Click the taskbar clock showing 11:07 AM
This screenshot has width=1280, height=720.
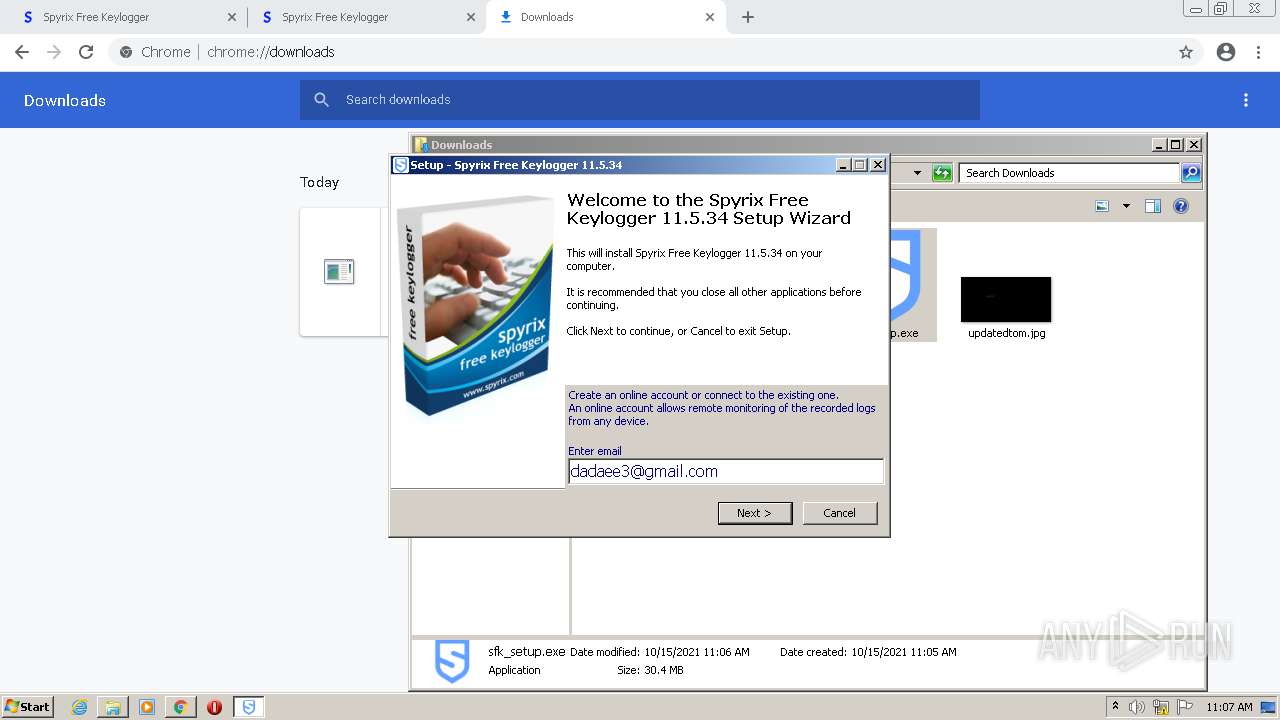point(1229,707)
